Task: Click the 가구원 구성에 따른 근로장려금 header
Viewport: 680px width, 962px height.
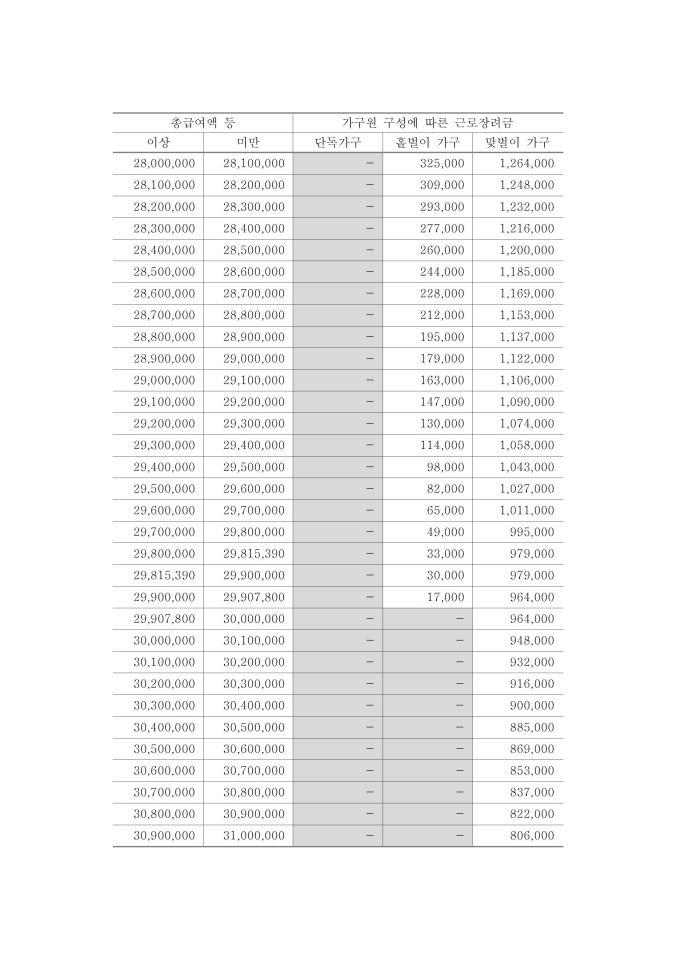Action: [x=428, y=122]
